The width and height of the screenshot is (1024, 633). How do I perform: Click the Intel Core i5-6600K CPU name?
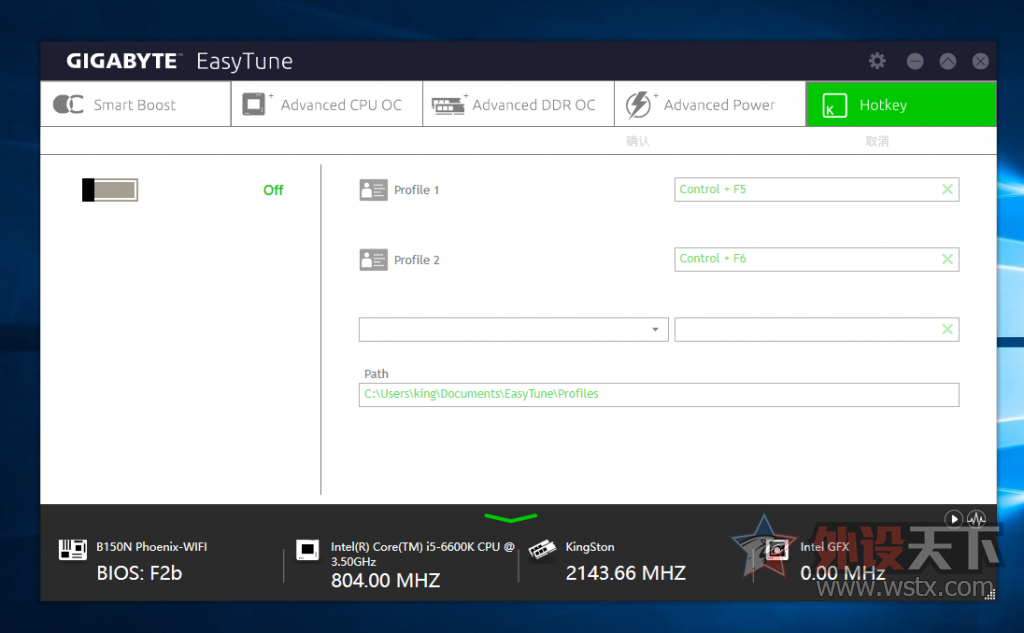point(423,554)
